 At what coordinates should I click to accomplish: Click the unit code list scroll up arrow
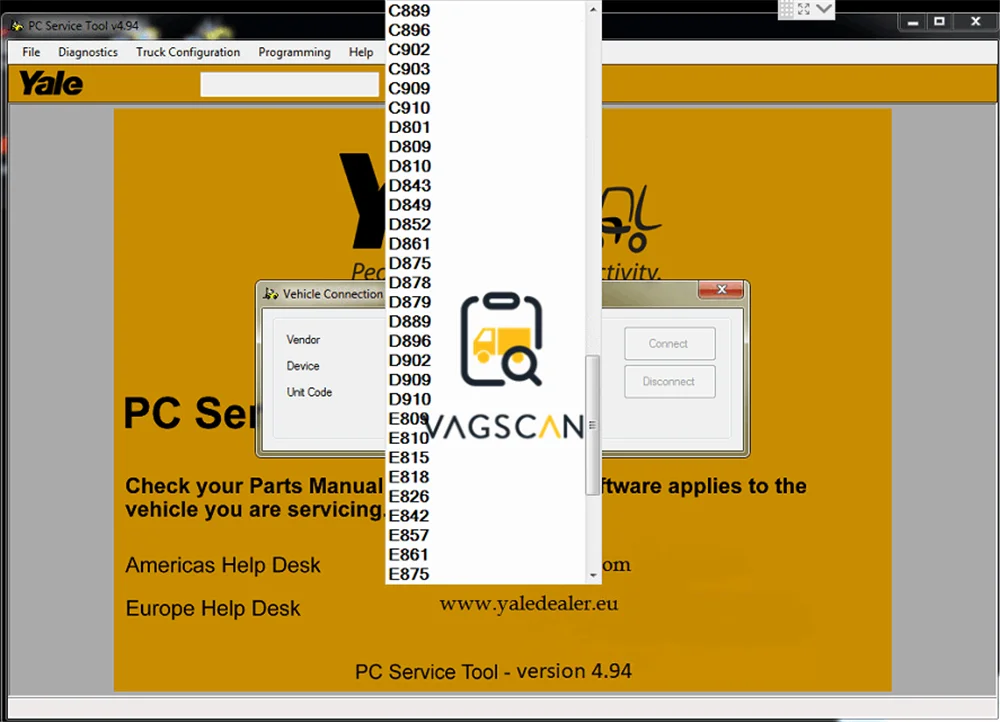pyautogui.click(x=593, y=10)
